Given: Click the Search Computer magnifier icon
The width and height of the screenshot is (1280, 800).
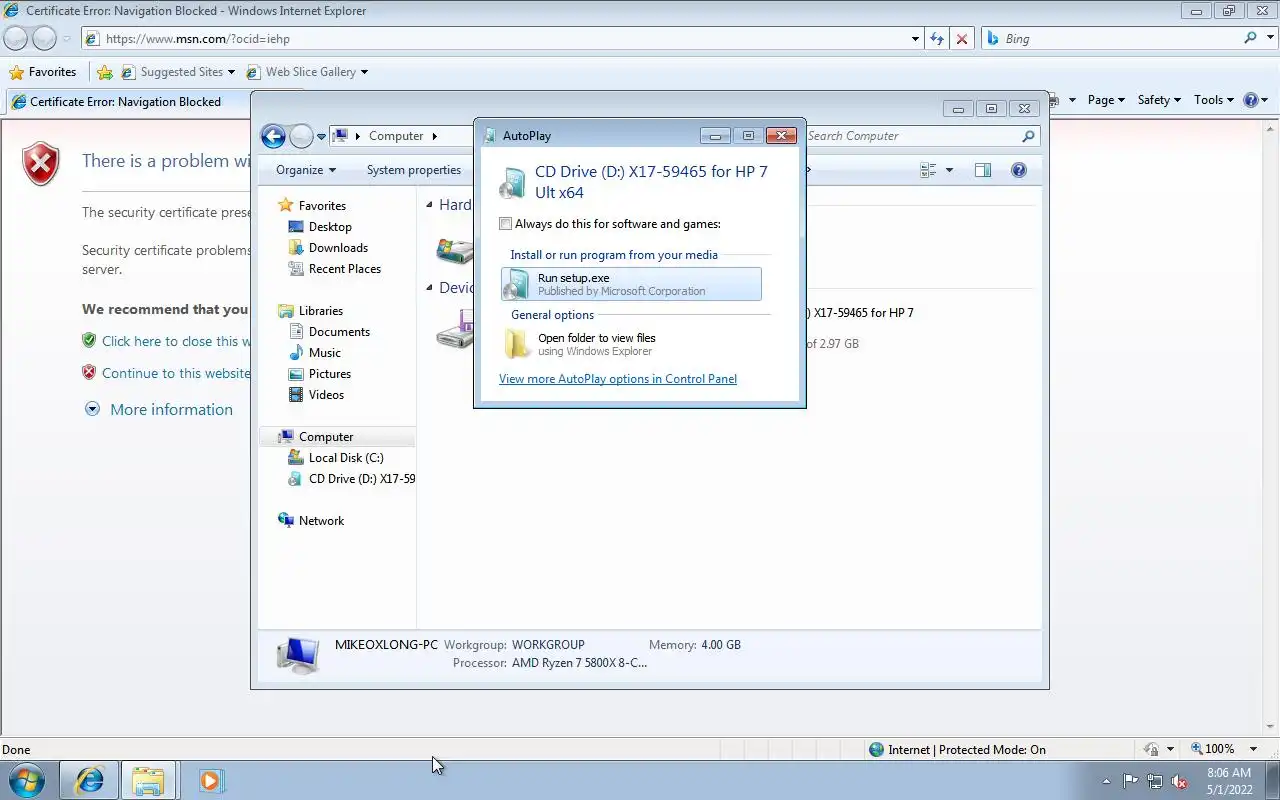Looking at the screenshot, I should [x=1028, y=136].
